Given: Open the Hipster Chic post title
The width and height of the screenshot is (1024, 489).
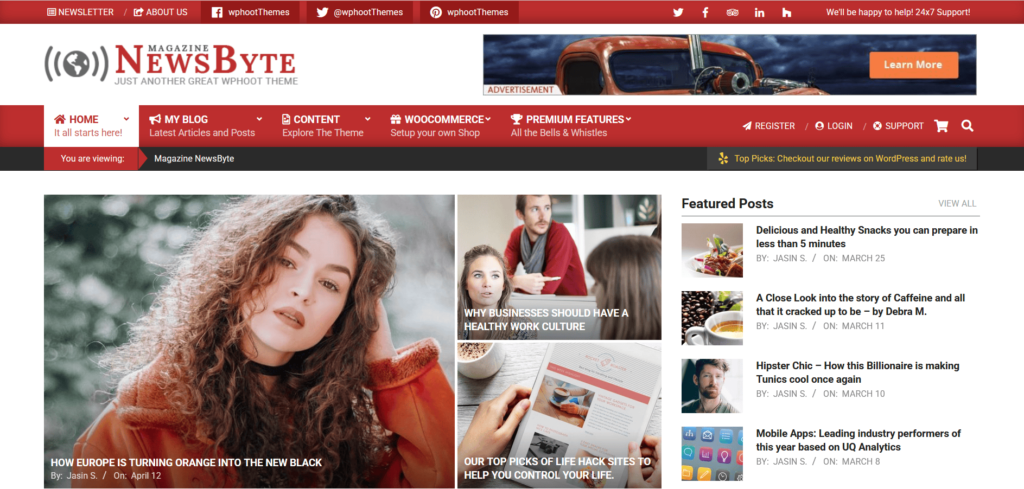Looking at the screenshot, I should (857, 372).
